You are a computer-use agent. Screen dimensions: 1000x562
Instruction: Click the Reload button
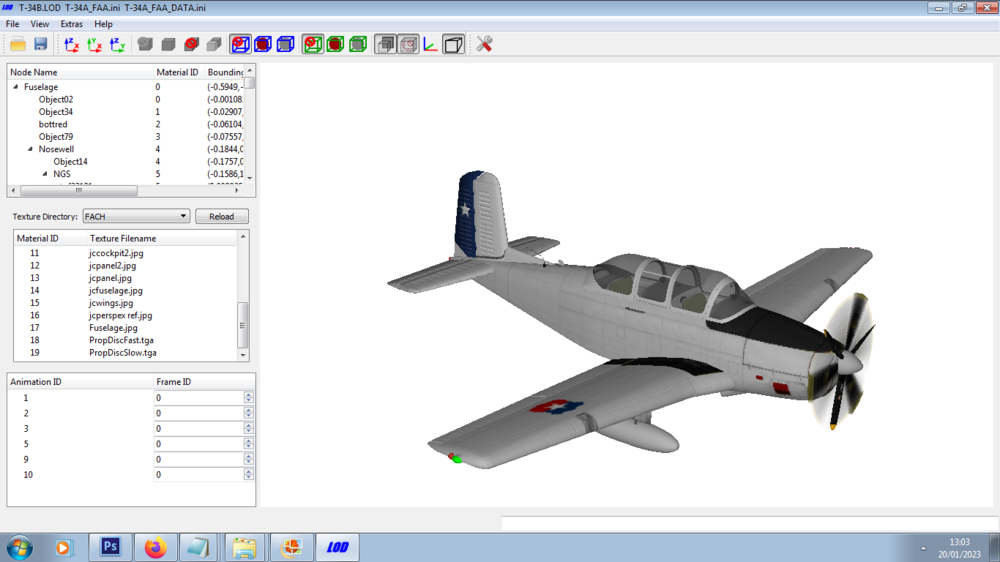[x=221, y=216]
